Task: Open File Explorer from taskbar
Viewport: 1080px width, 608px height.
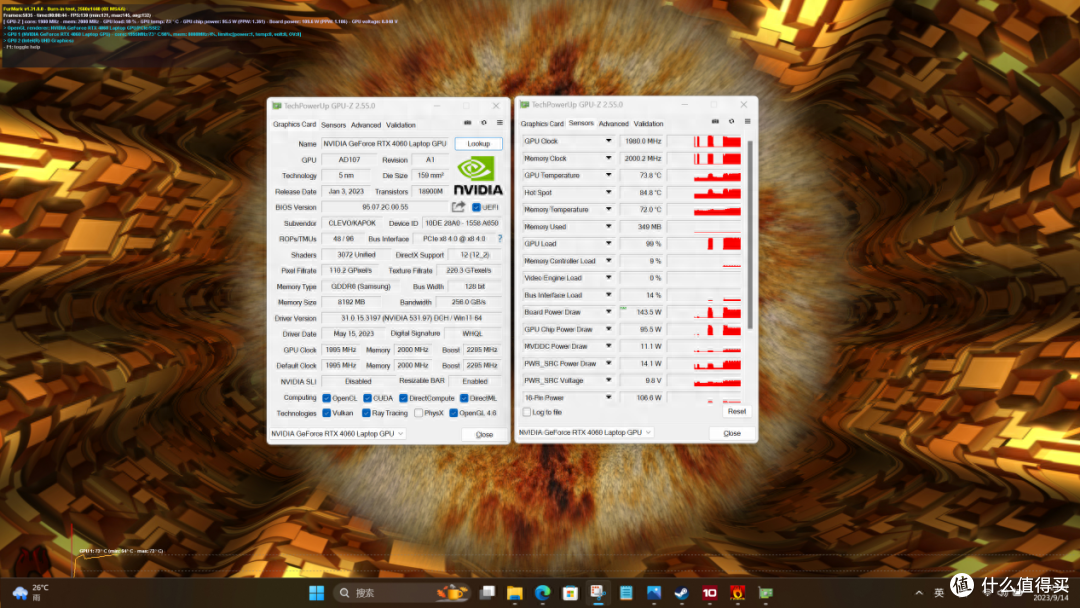Action: pos(515,593)
